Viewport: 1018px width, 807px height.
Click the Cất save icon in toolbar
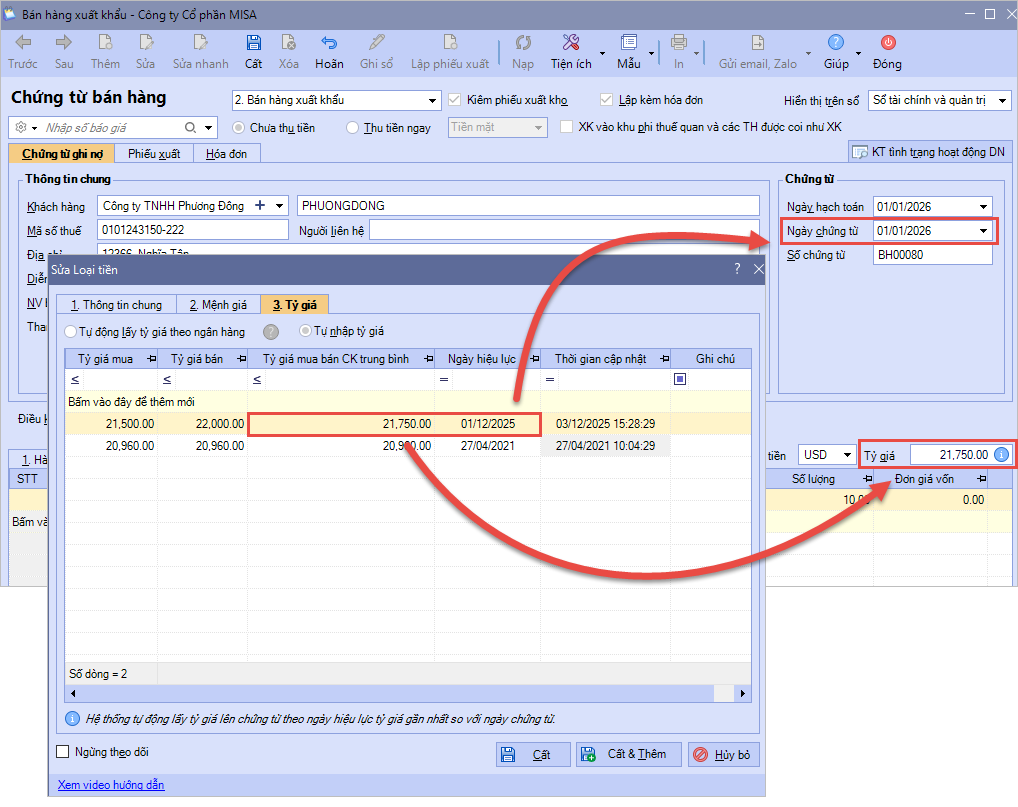point(253,43)
